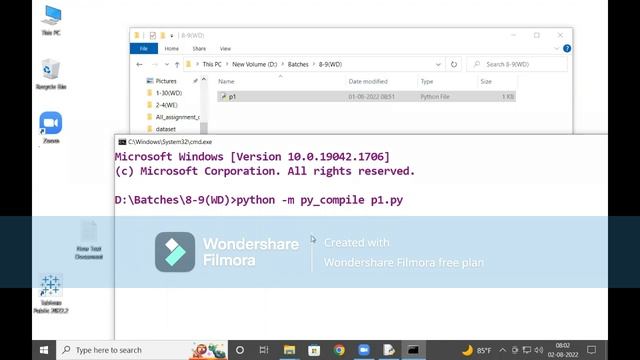Click the cmd.exe window title bar icon
Viewport: 640px width, 360px height.
point(122,142)
